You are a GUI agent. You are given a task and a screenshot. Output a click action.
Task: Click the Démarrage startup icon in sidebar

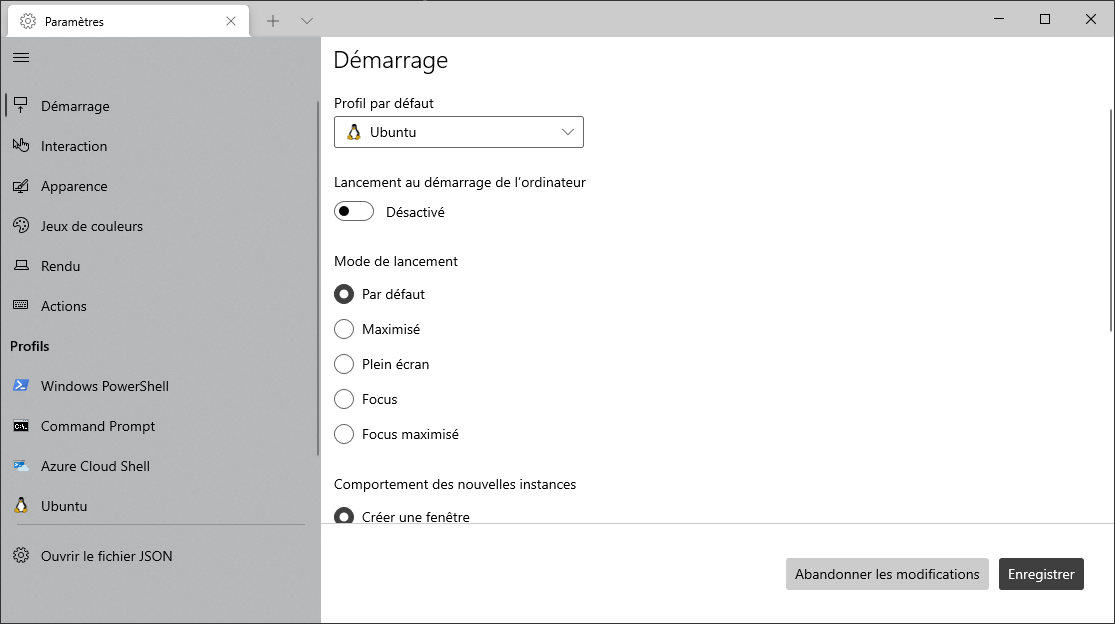(21, 105)
